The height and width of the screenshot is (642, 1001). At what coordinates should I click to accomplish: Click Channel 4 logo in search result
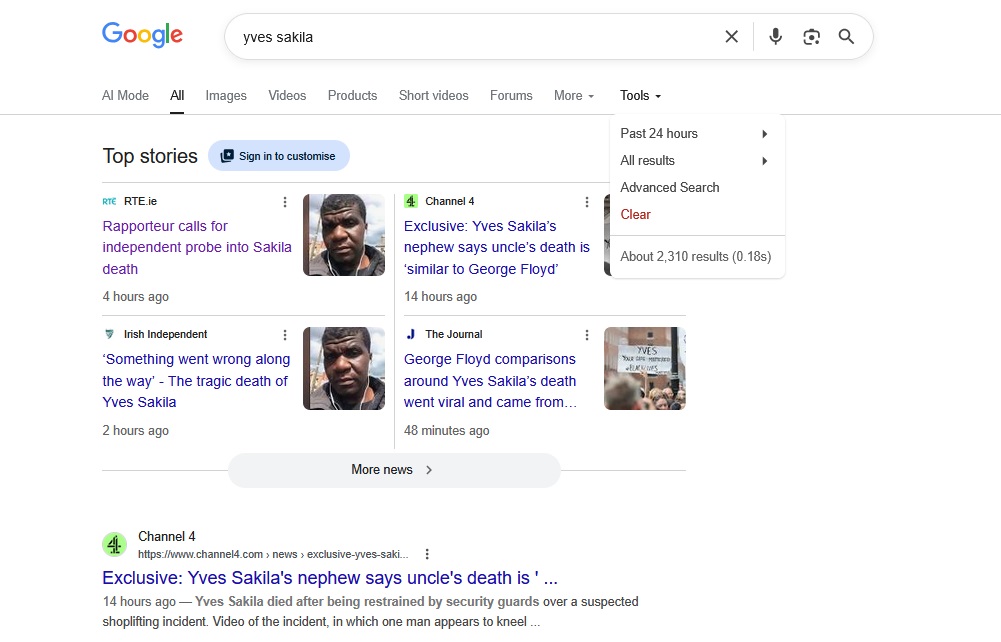tap(115, 544)
